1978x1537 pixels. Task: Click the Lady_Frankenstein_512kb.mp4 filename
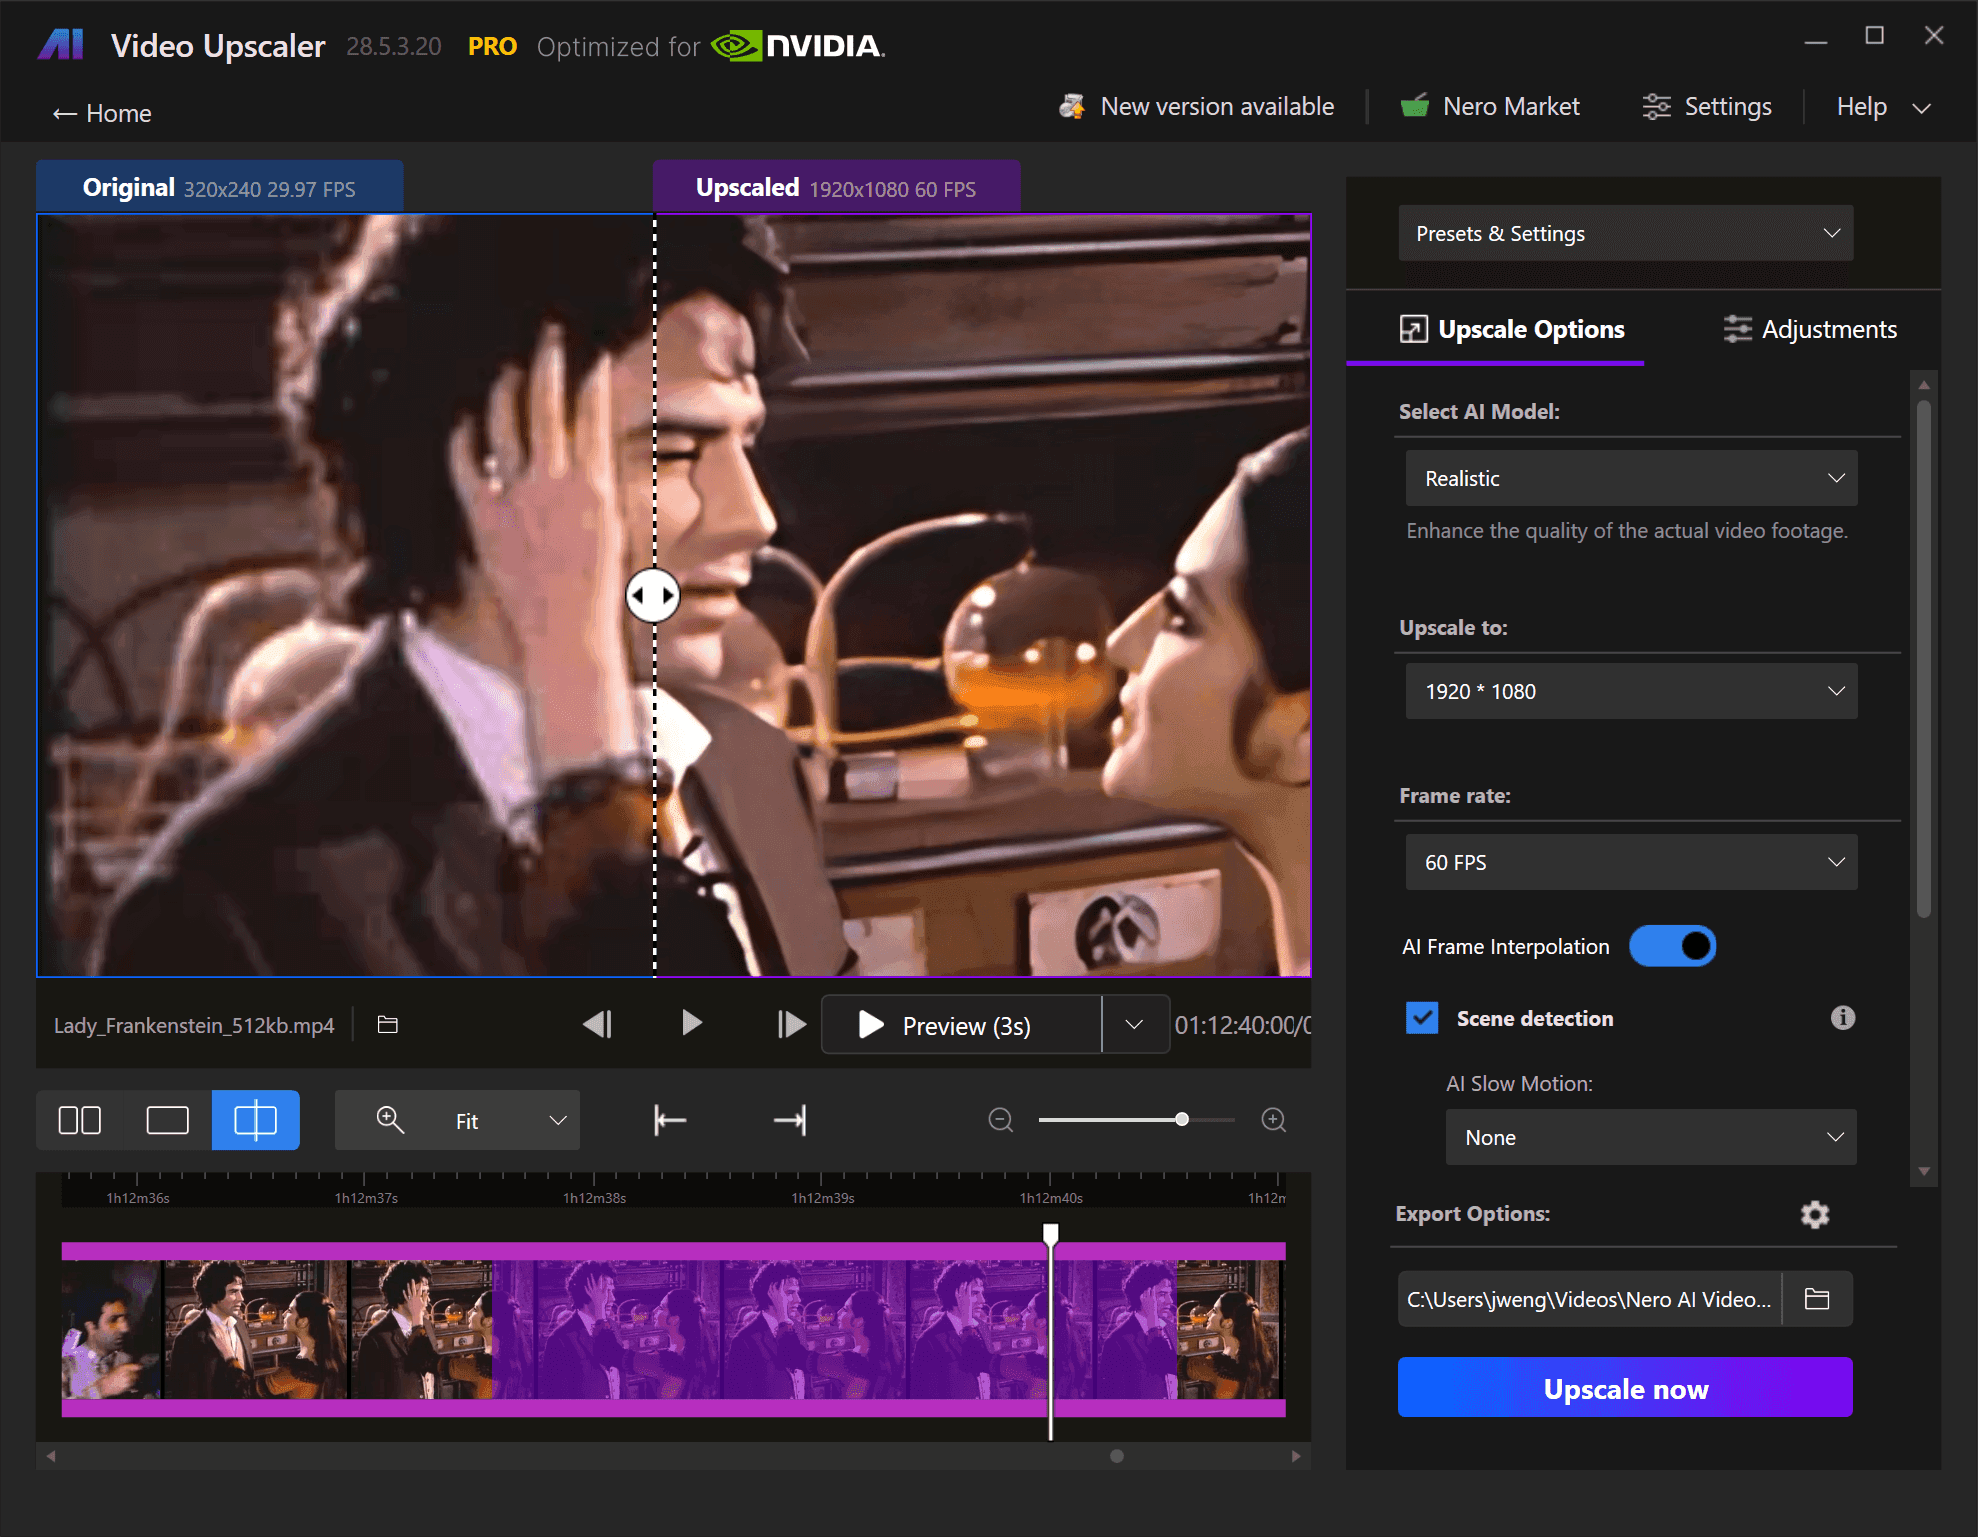pos(194,1025)
